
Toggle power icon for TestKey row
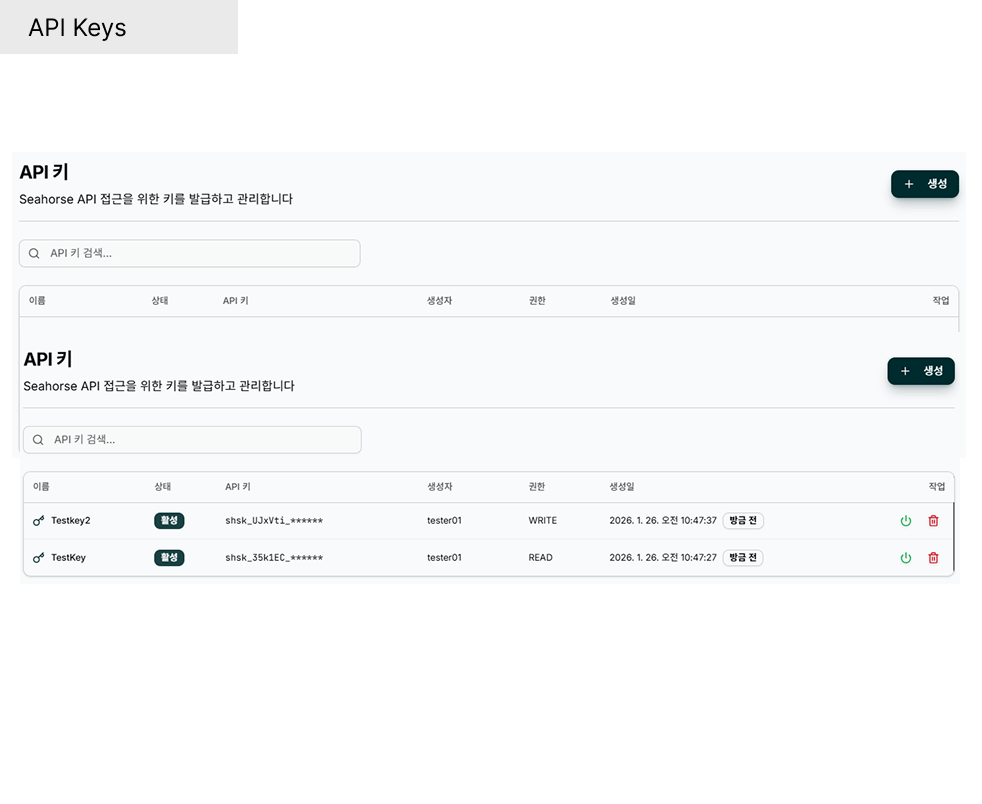(x=906, y=558)
